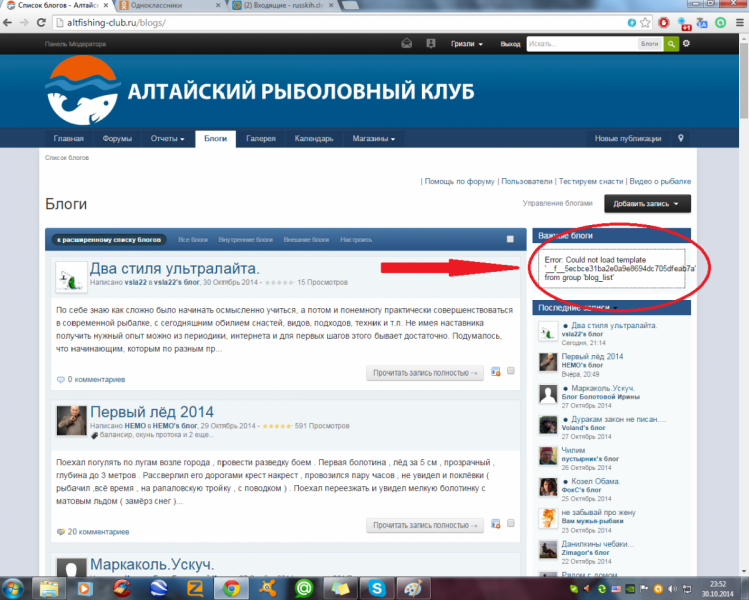749x600 pixels.
Task: Switch to the Входящие mail browser tab
Action: pos(283,5)
